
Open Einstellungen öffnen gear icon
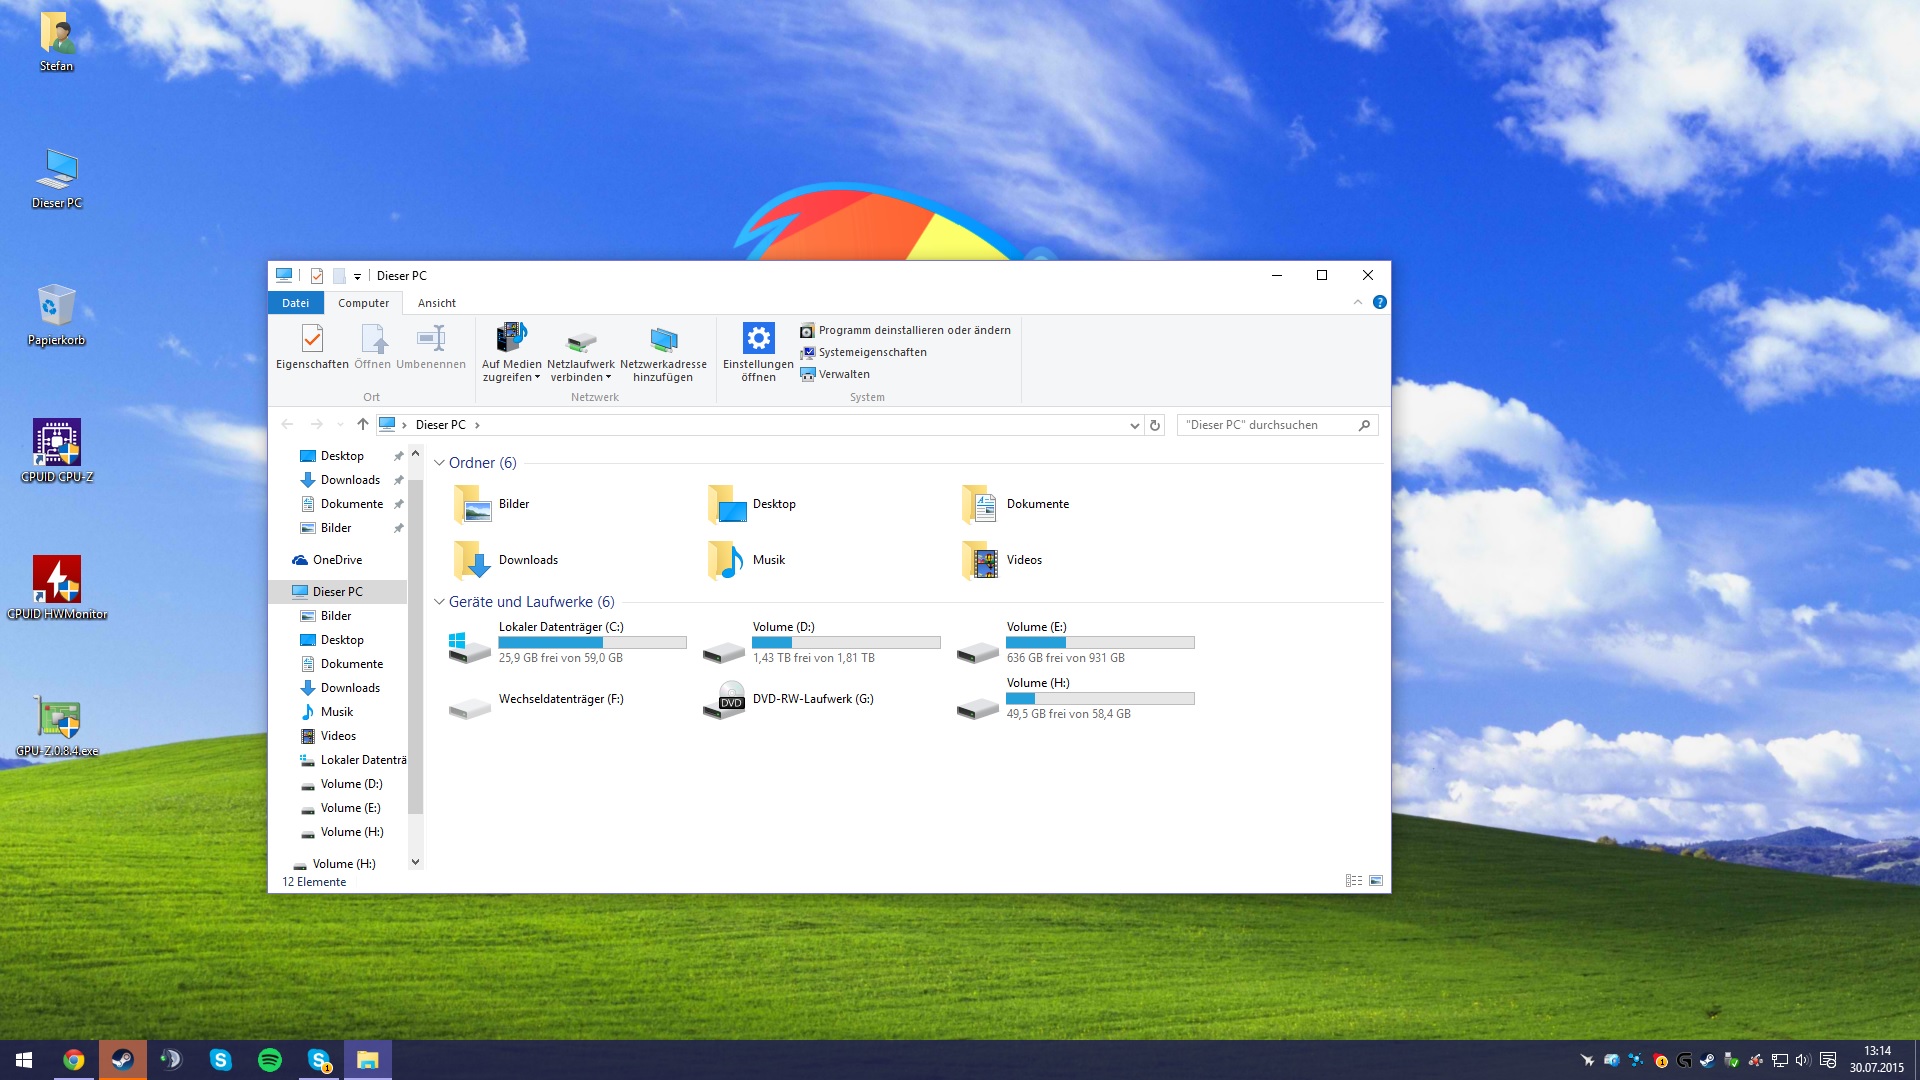758,340
